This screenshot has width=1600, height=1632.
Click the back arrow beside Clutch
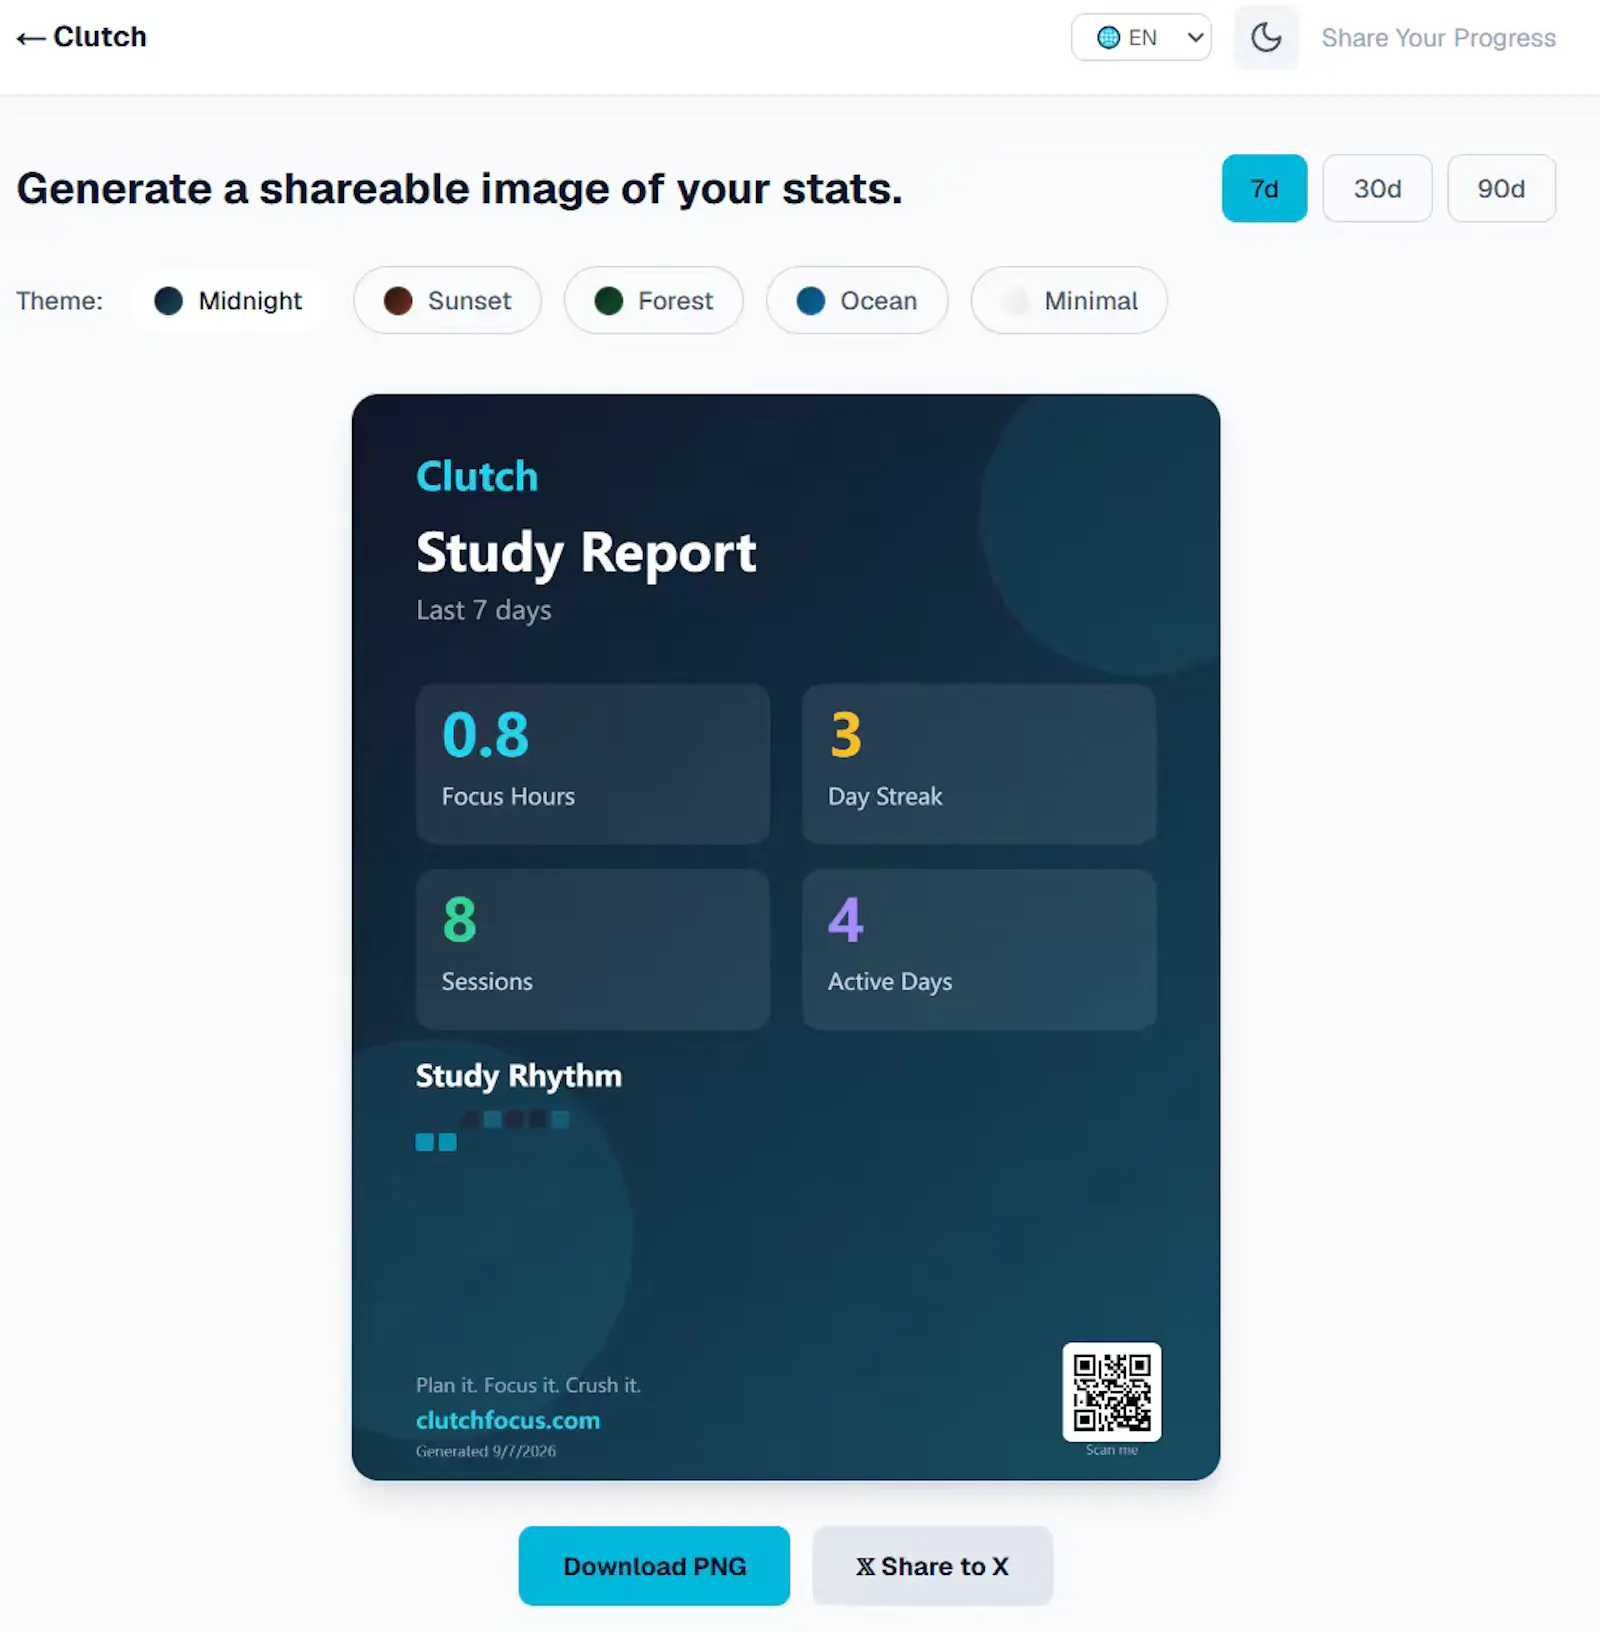[x=31, y=38]
